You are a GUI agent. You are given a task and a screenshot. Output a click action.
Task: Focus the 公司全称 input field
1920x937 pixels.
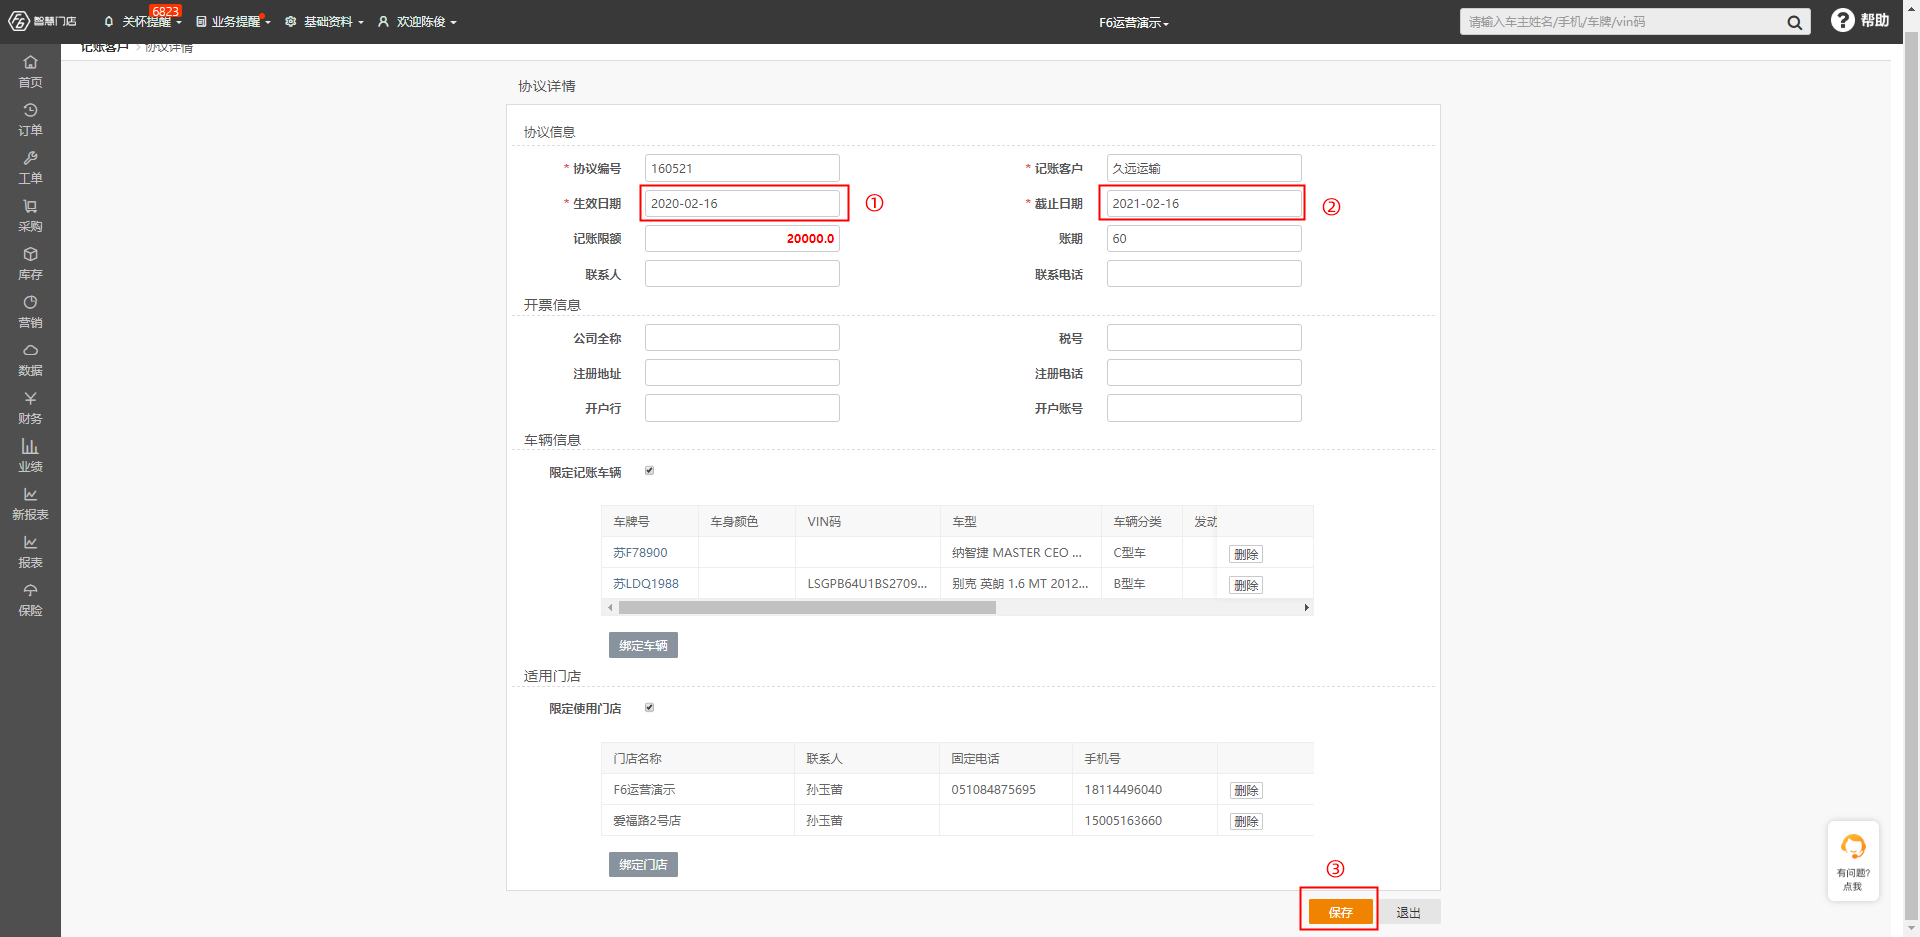[742, 338]
